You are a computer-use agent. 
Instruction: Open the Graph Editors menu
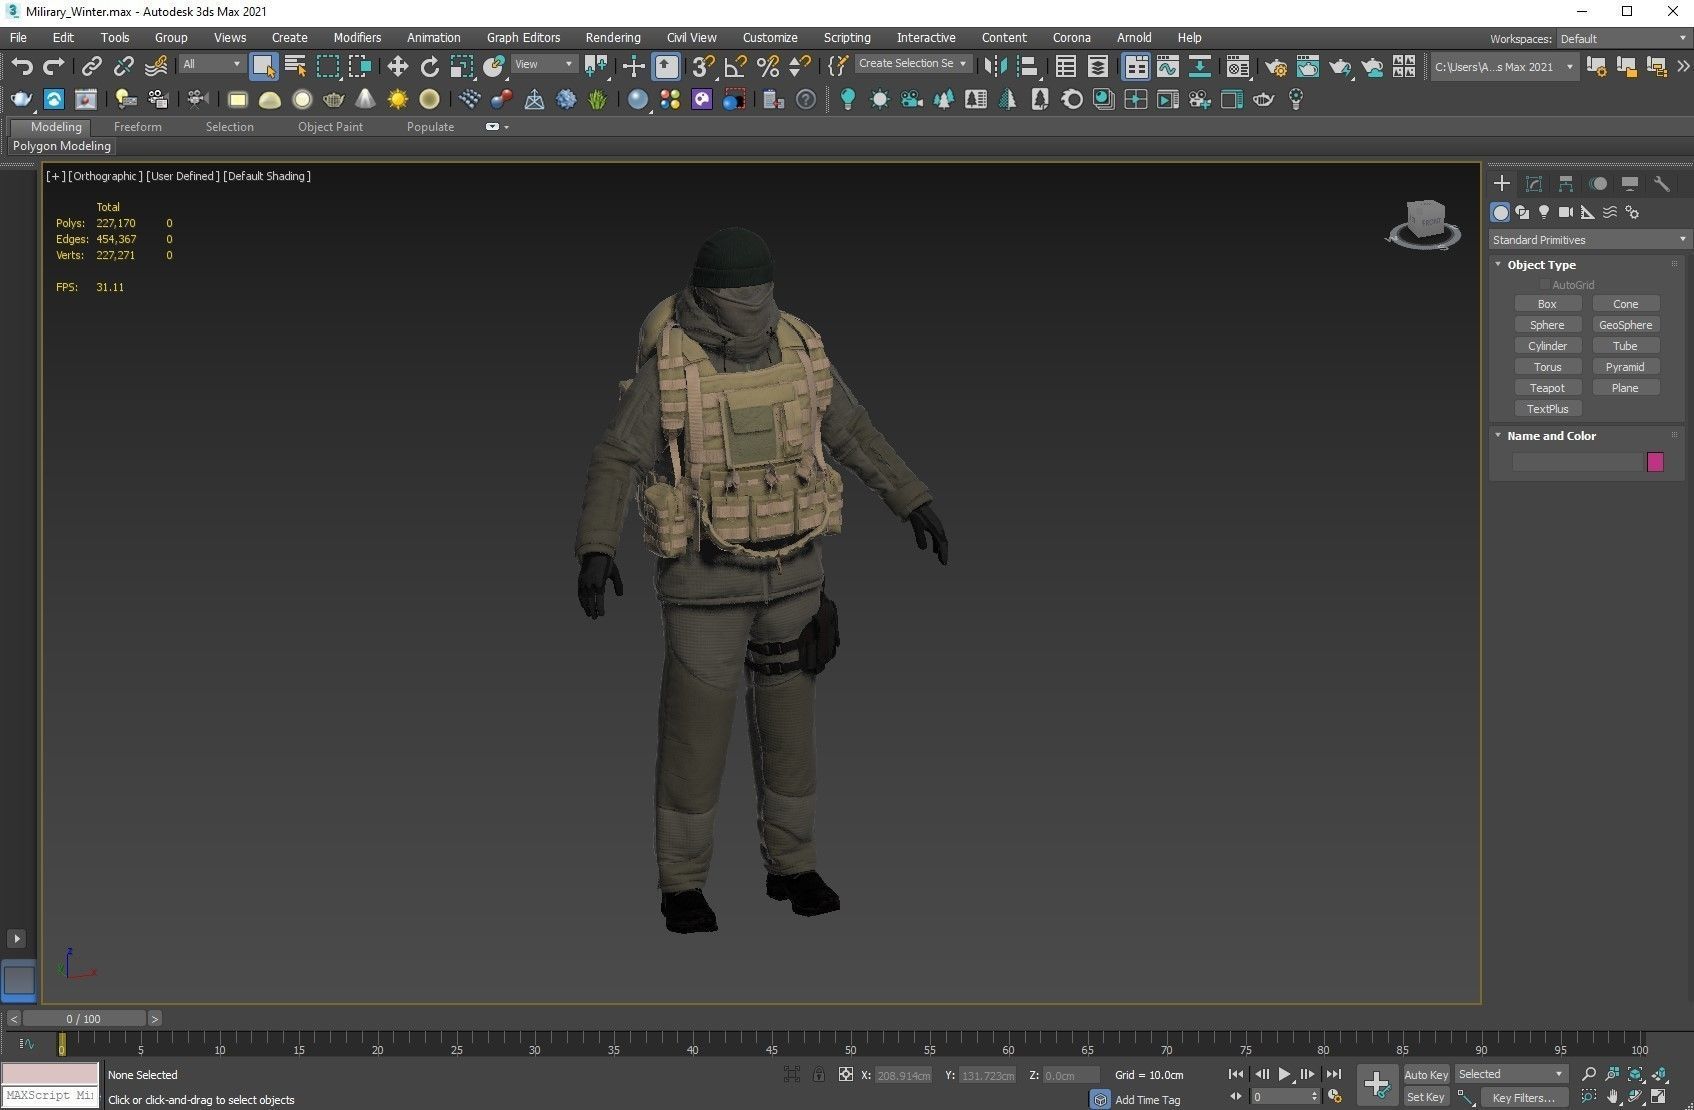[523, 38]
